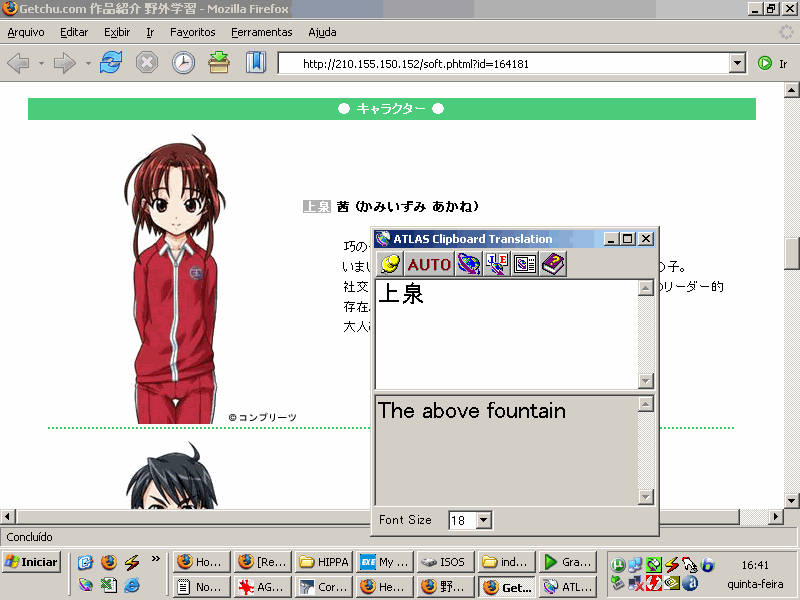
Task: Open the Font Size dropdown in ATLAS
Action: pos(484,520)
